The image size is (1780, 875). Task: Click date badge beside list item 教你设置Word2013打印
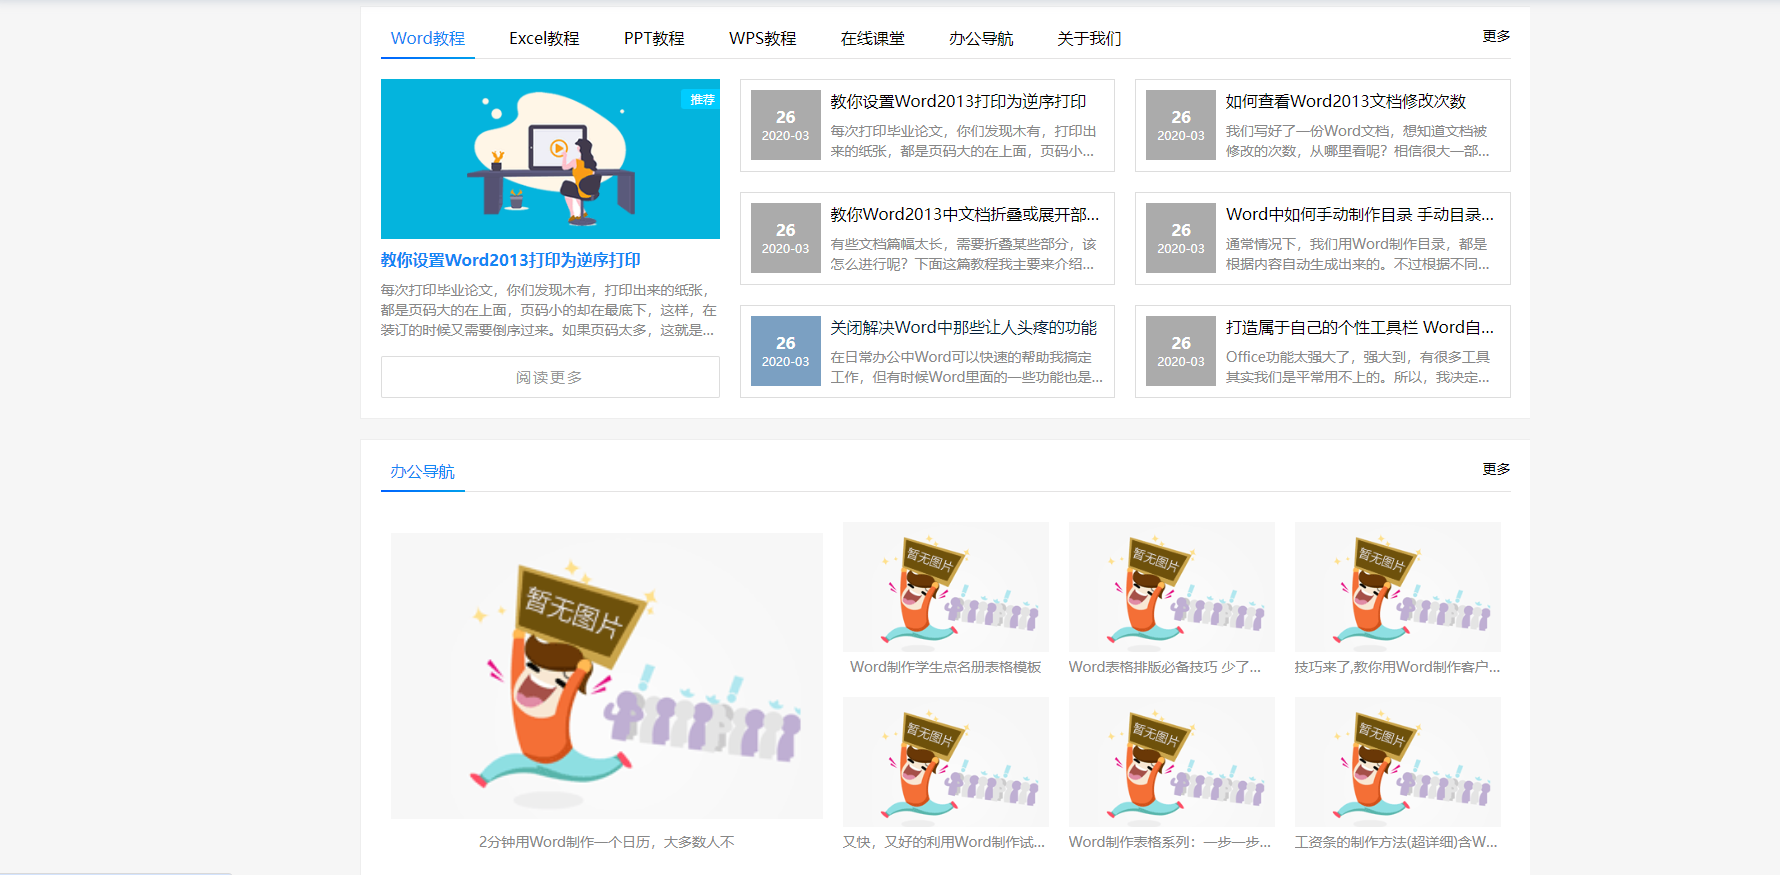coord(786,125)
